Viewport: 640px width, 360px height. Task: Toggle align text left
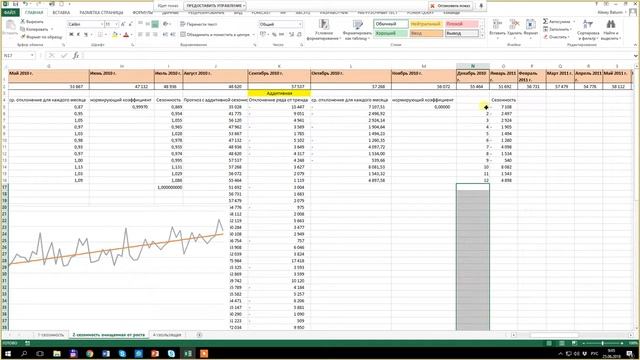tap(140, 35)
